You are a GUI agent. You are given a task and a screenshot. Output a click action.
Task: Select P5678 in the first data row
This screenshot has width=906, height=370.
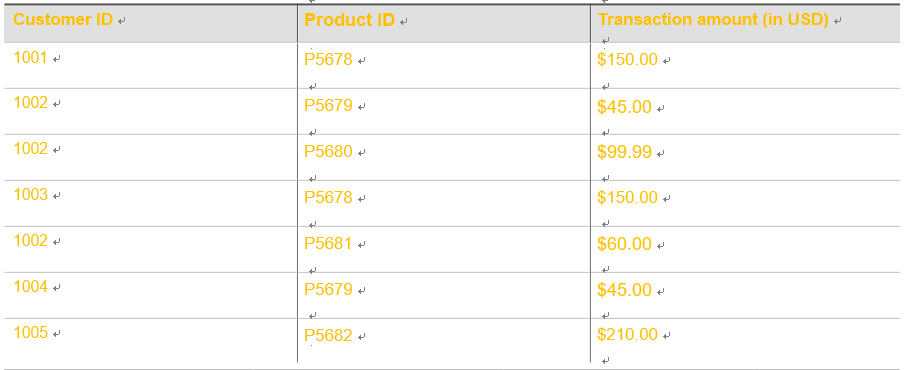(328, 60)
